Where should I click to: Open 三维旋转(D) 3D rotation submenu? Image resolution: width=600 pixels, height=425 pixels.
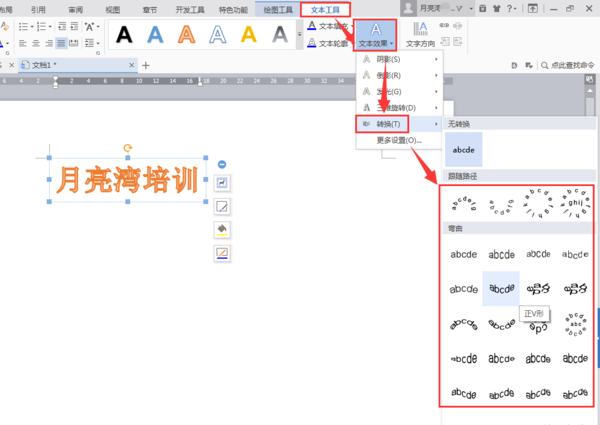point(399,108)
